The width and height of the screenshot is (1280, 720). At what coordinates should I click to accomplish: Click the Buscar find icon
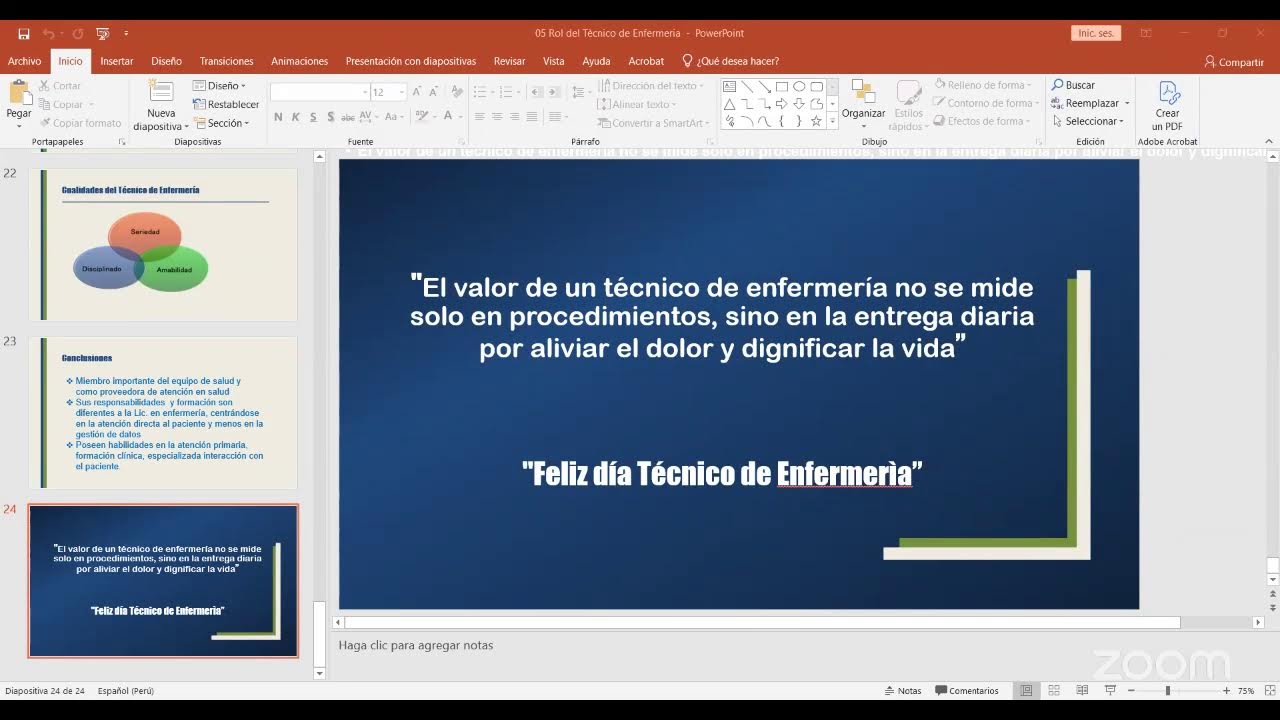pyautogui.click(x=1057, y=85)
